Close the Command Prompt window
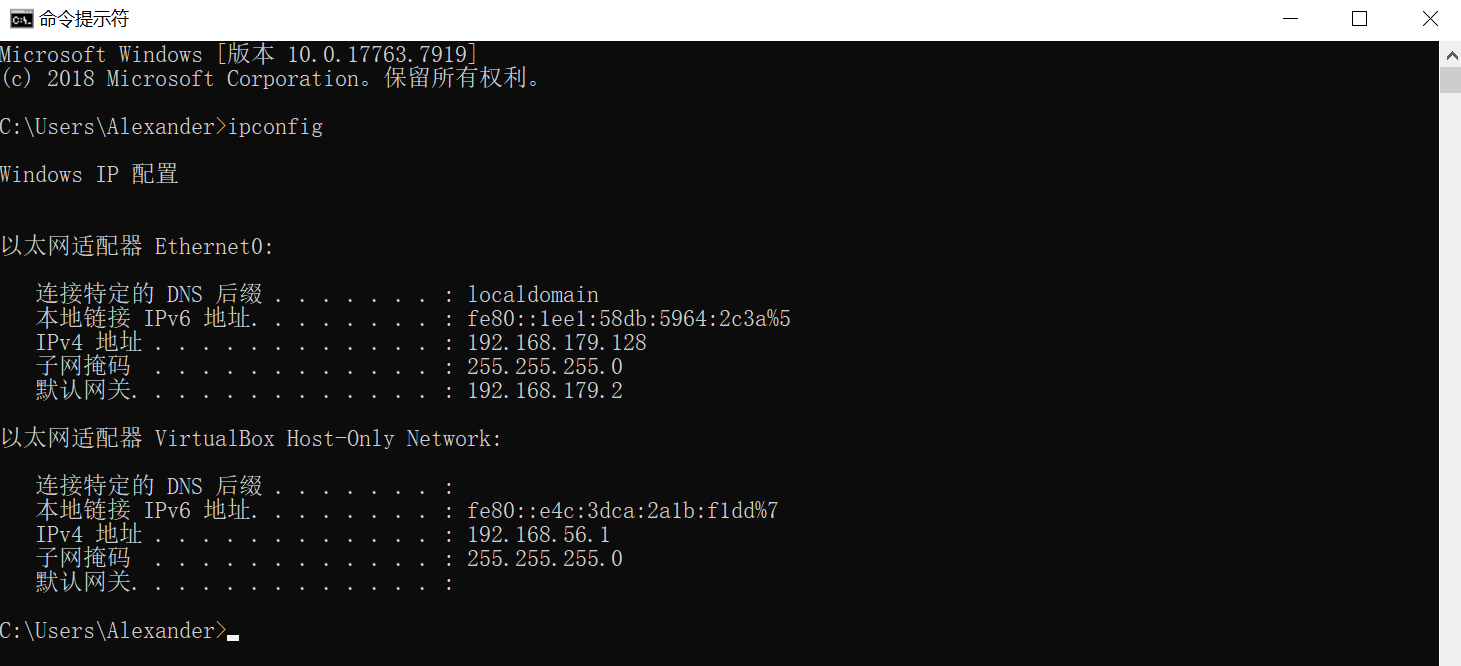The height and width of the screenshot is (666, 1461). [1429, 19]
